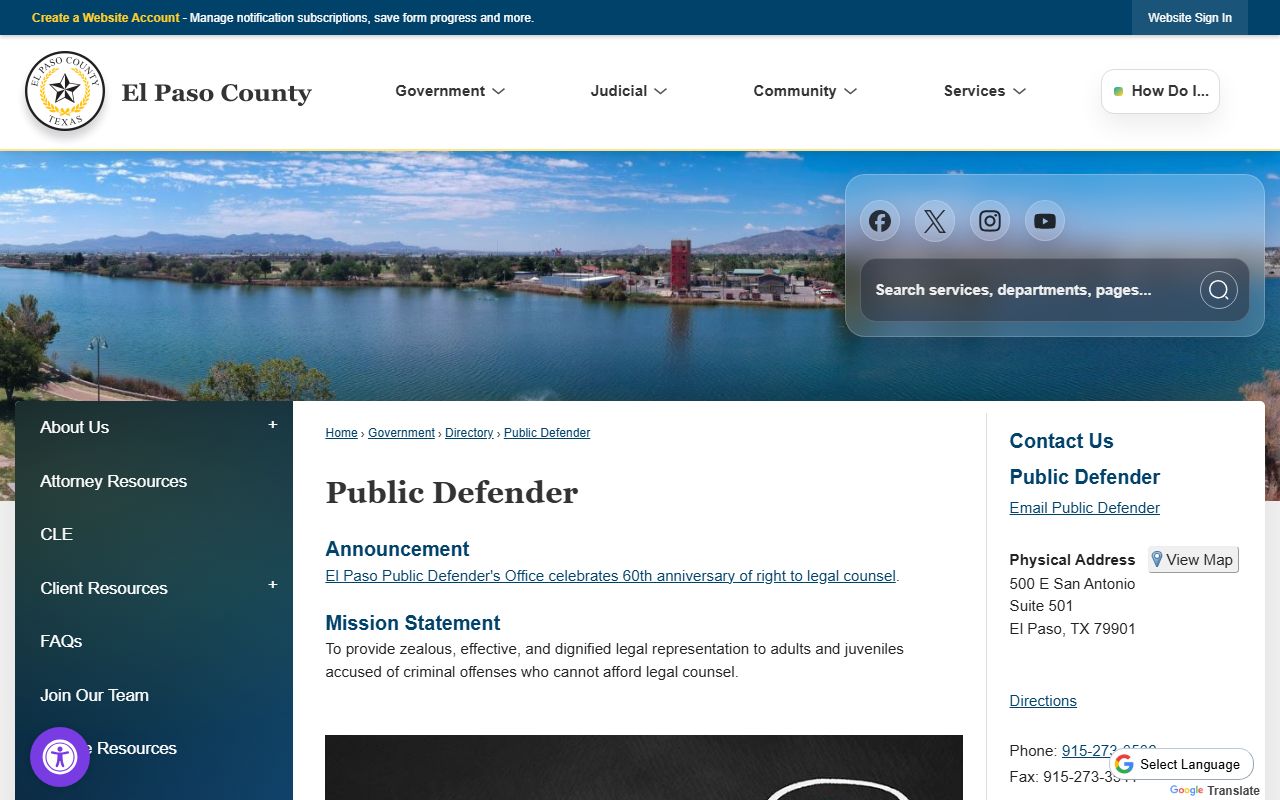Click the Directory breadcrumb link
The width and height of the screenshot is (1280, 800).
(469, 433)
